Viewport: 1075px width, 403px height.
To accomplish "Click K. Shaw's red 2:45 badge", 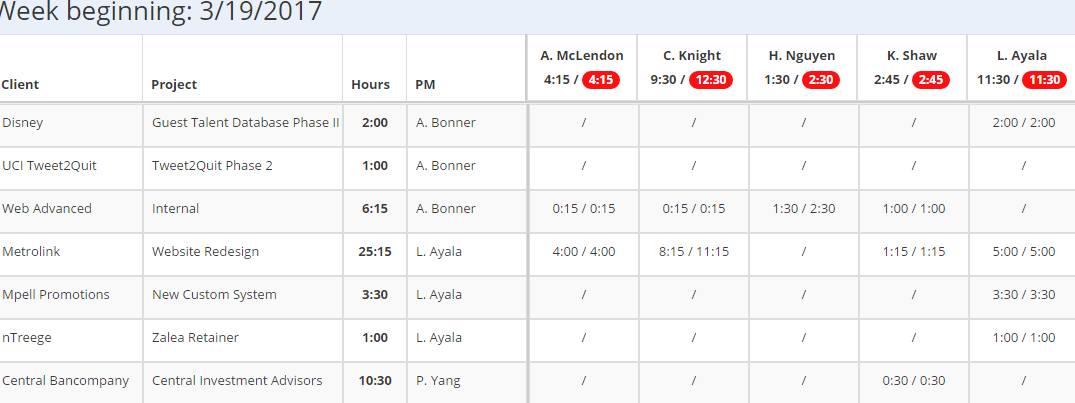I will (x=930, y=79).
